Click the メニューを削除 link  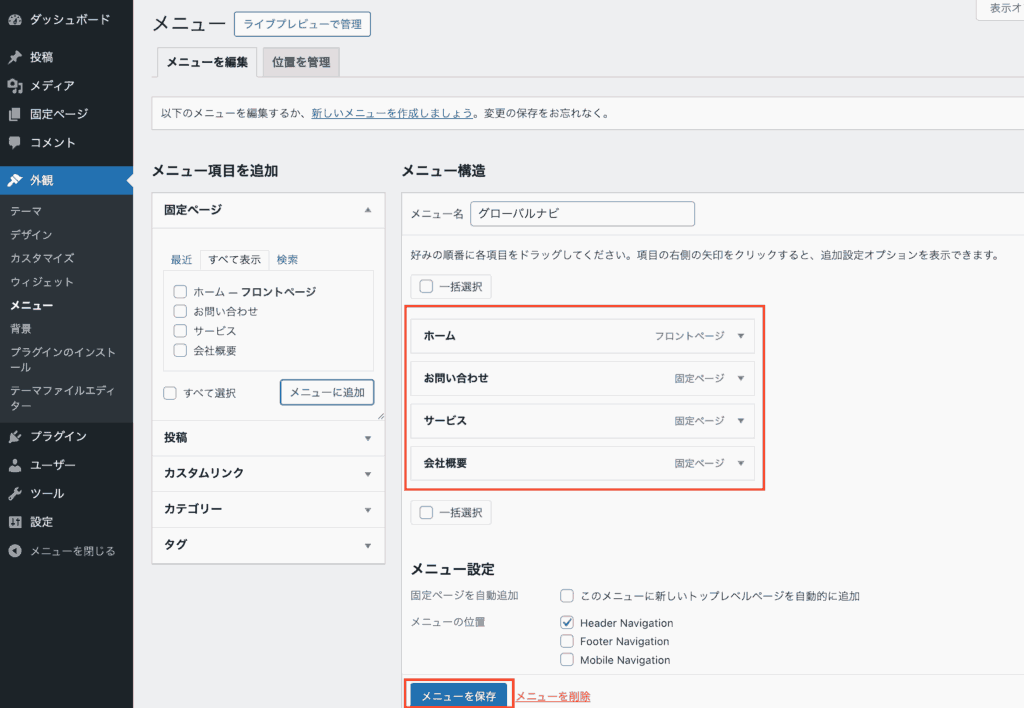(x=553, y=696)
